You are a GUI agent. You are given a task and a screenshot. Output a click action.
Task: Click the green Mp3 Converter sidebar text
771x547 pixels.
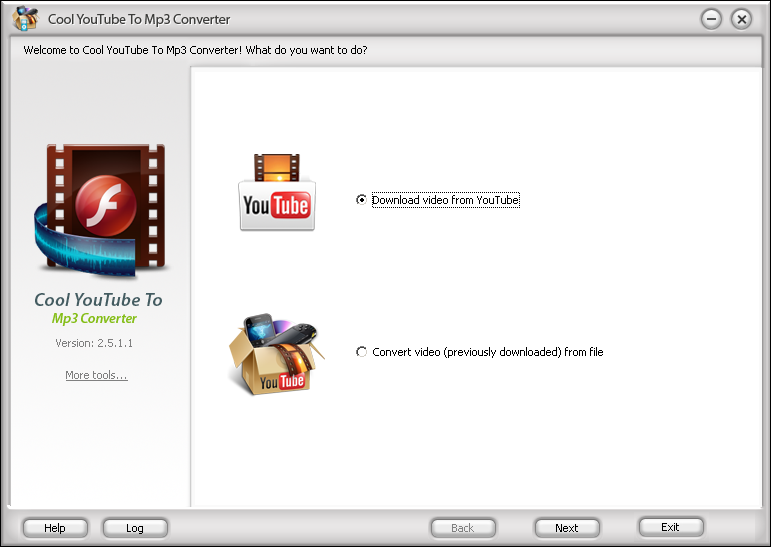click(x=94, y=318)
